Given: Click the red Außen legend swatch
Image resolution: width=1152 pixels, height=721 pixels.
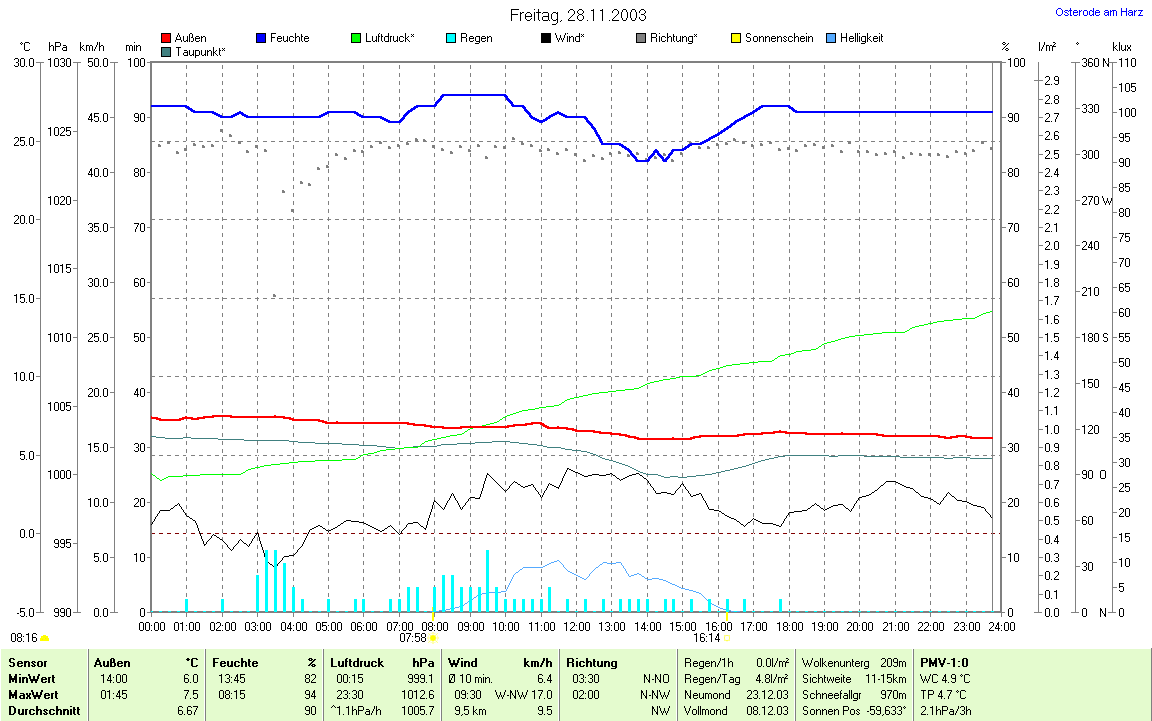Looking at the screenshot, I should tap(166, 38).
